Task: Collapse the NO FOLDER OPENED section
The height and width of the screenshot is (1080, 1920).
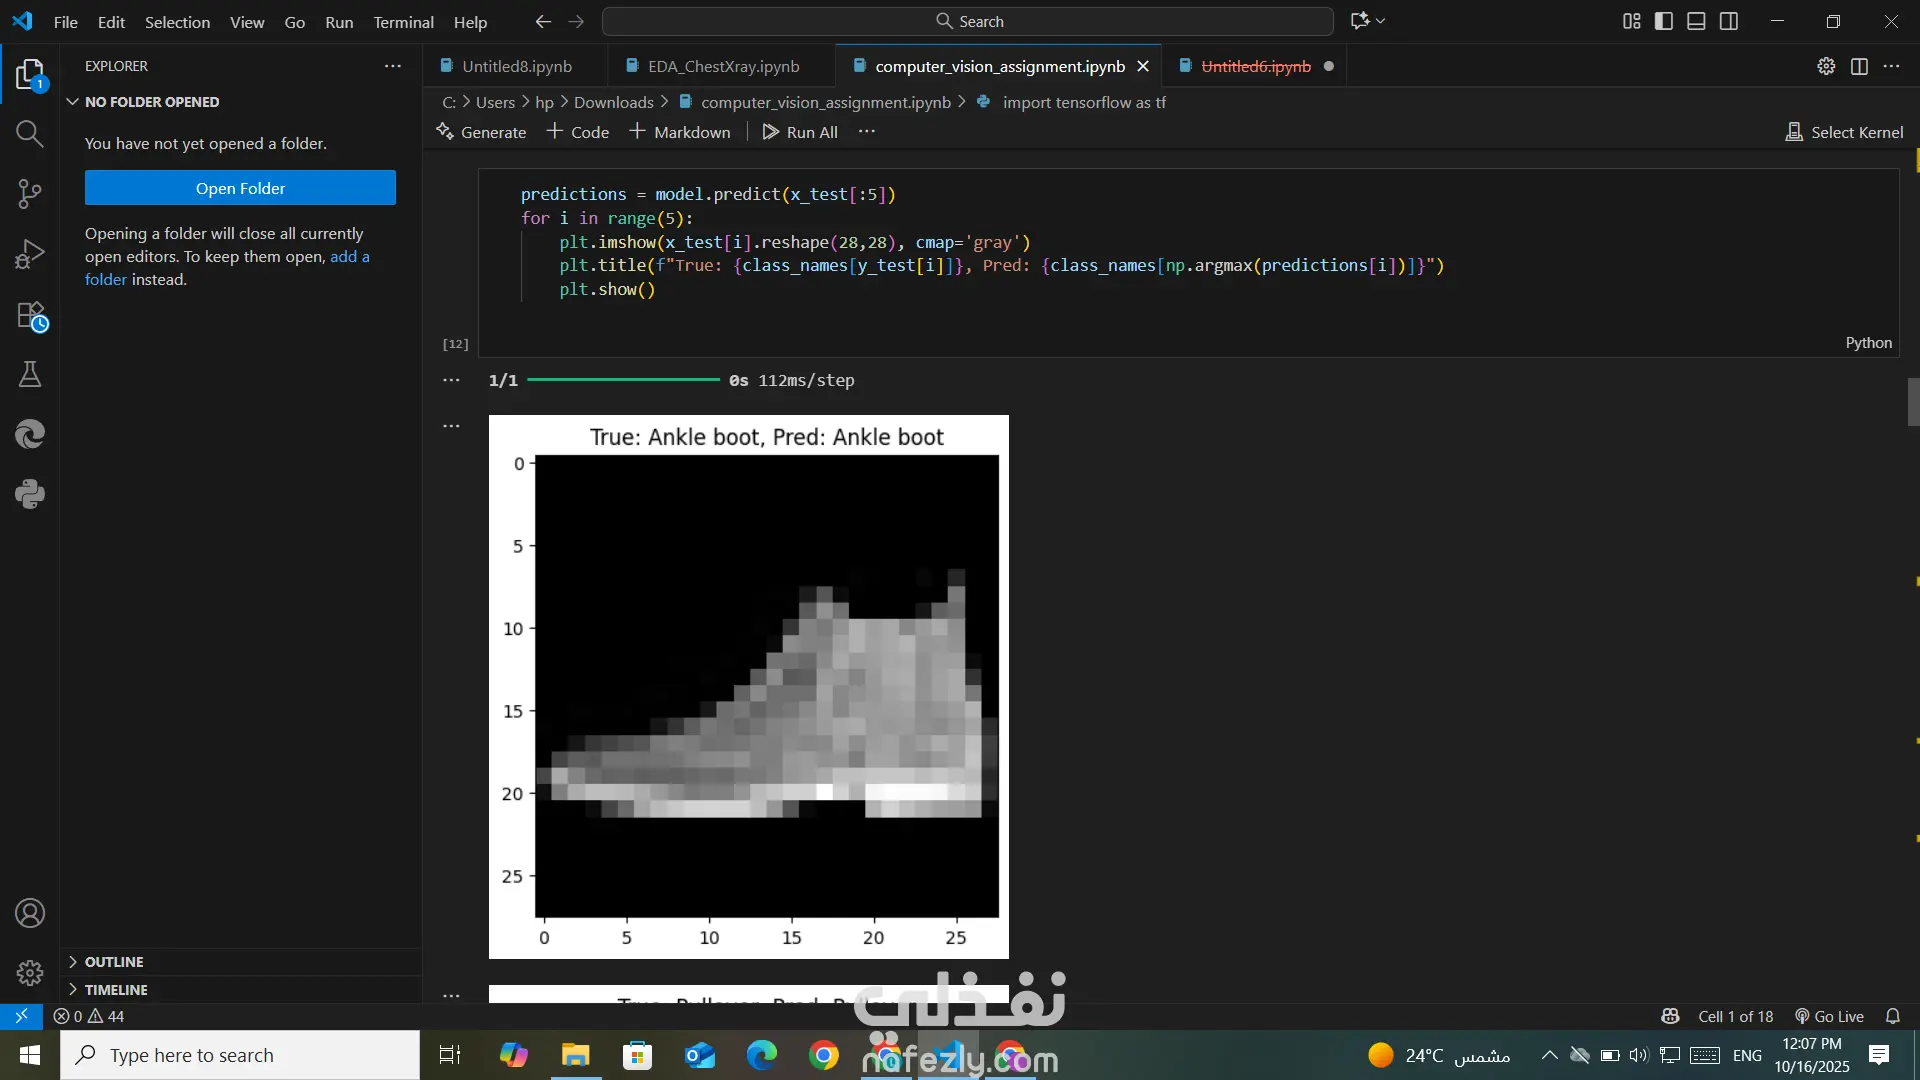Action: pyautogui.click(x=151, y=102)
